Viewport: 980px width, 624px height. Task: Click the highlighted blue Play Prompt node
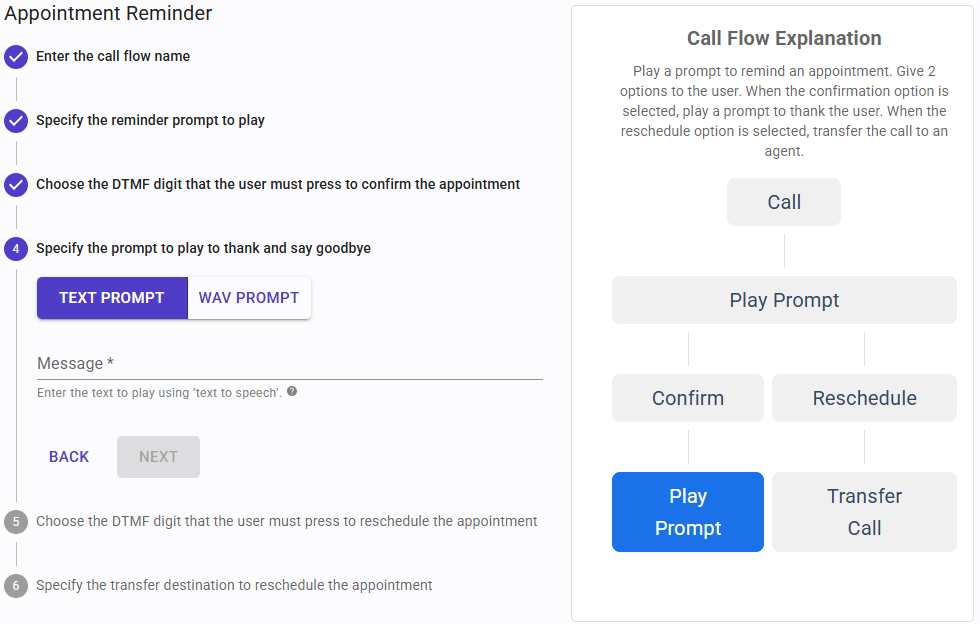pos(688,512)
